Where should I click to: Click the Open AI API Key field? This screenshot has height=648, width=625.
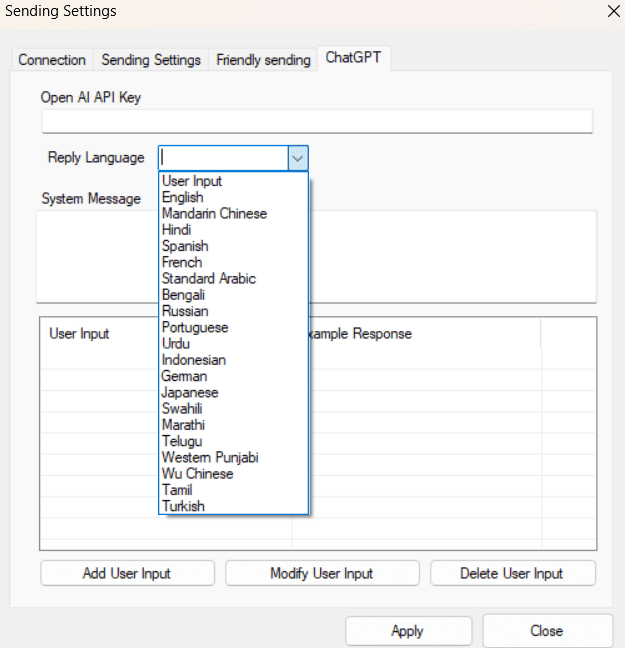coord(317,121)
